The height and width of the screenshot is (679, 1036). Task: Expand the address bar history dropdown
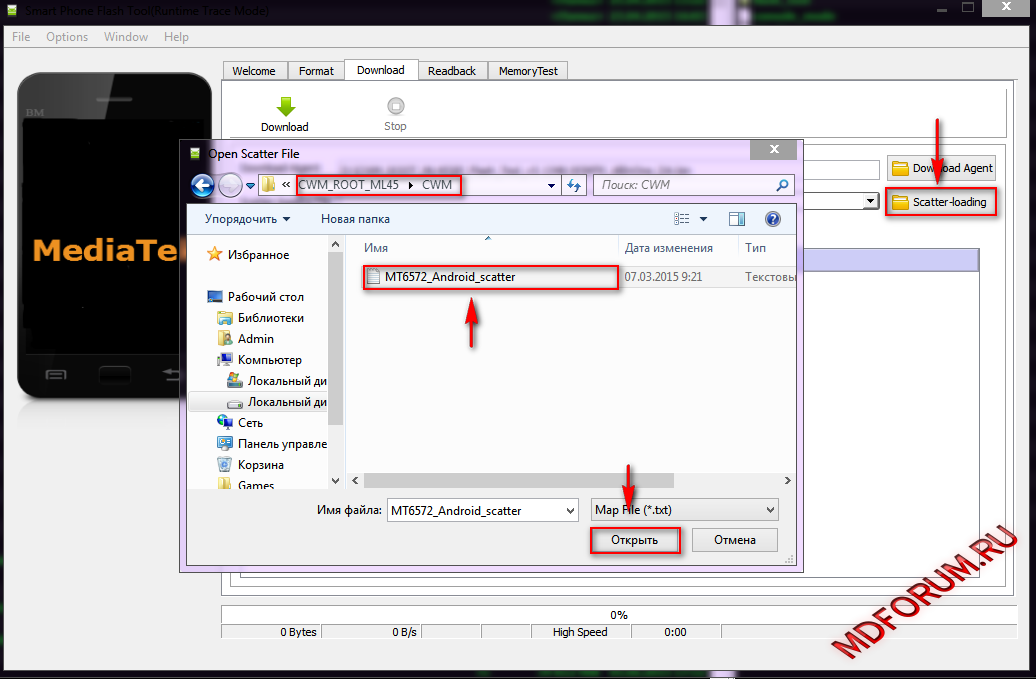tap(551, 186)
